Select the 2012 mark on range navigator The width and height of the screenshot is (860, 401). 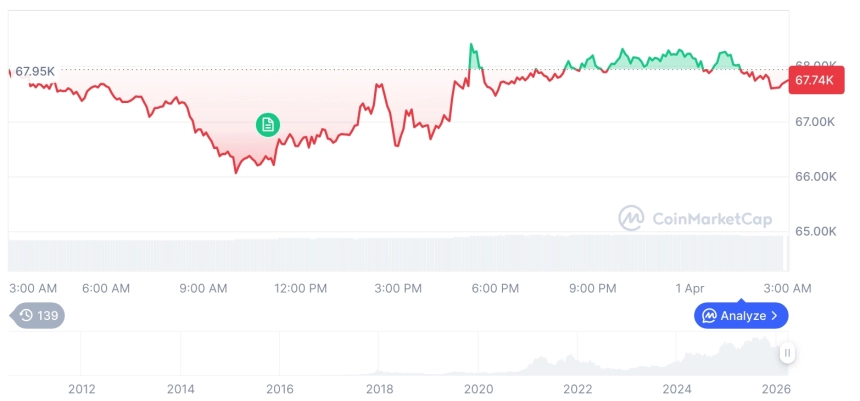click(81, 389)
